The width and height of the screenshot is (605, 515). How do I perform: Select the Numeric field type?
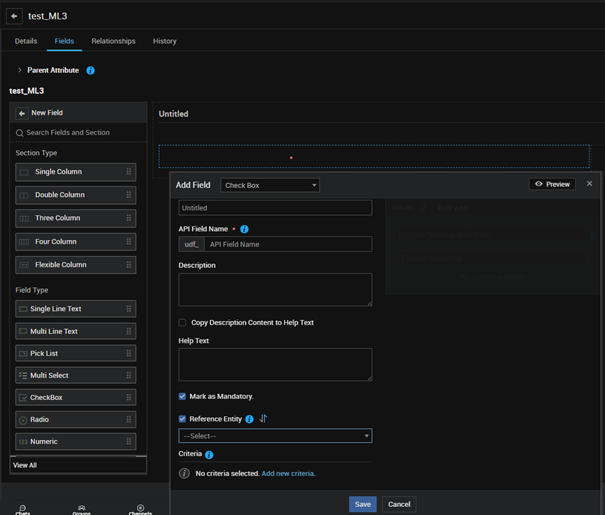pyautogui.click(x=76, y=441)
